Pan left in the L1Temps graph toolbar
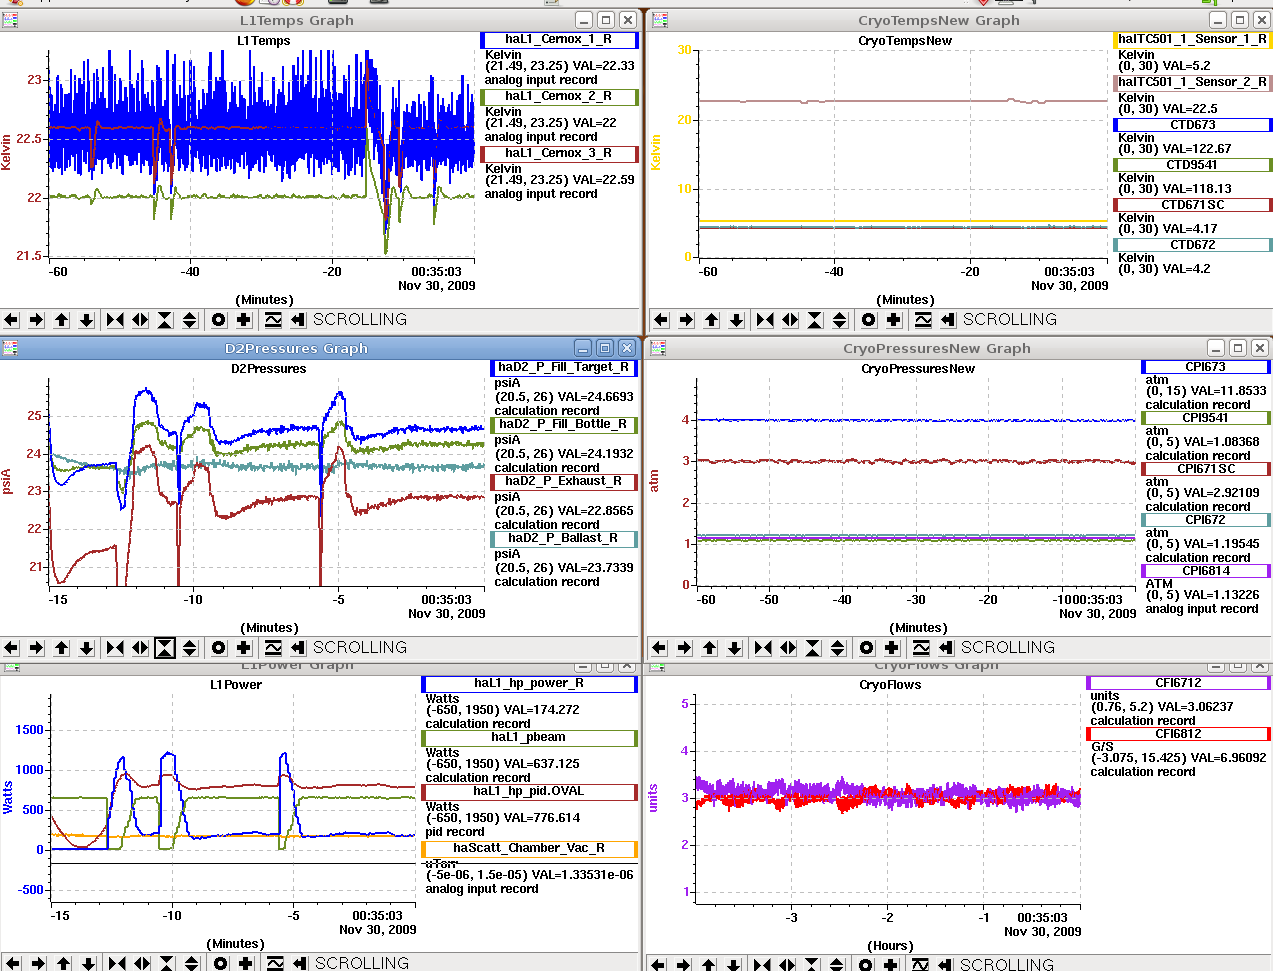Screen dimensions: 1273x971 point(11,320)
